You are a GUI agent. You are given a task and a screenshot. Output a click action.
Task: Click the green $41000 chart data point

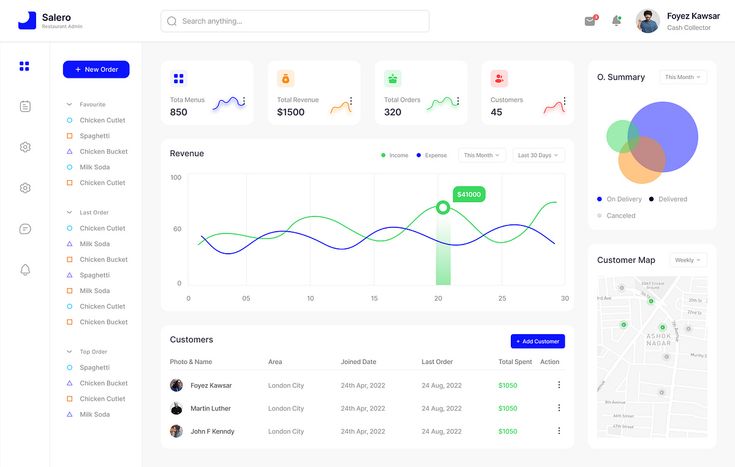(x=442, y=208)
